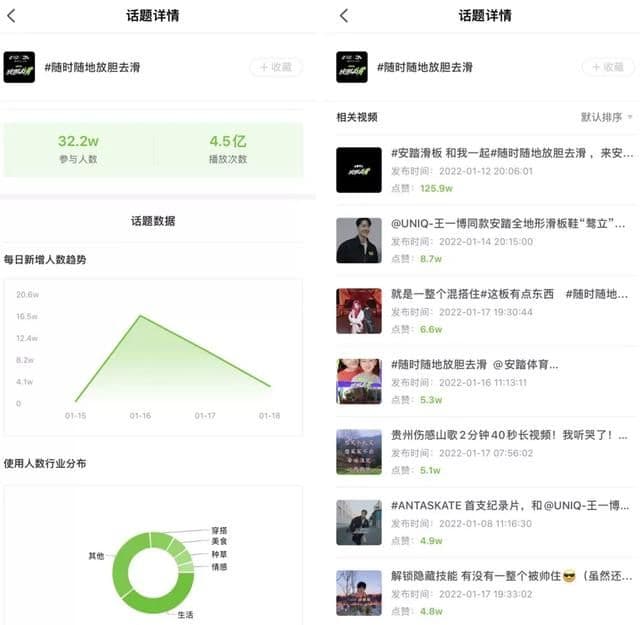The image size is (640, 625).
Task: Click 4.8w likes count
Action: (x=431, y=612)
